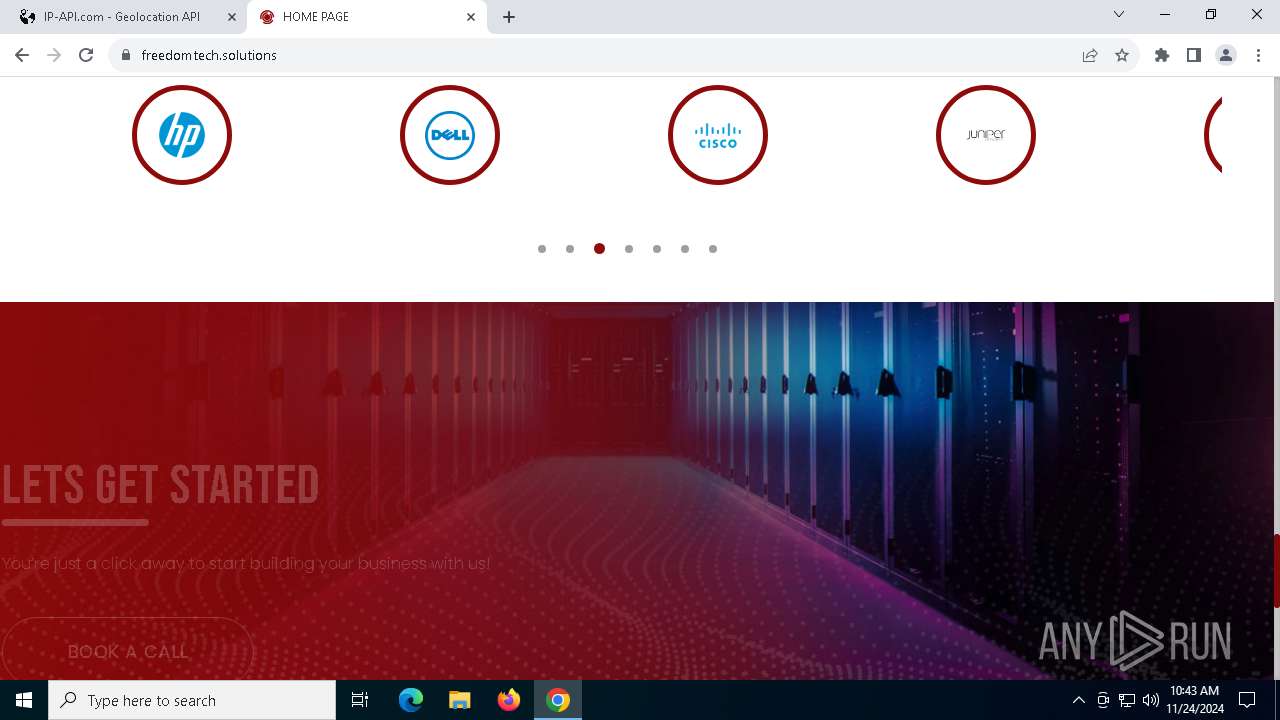View site information lock icon
Screen dimensions: 1280x720
pos(126,55)
